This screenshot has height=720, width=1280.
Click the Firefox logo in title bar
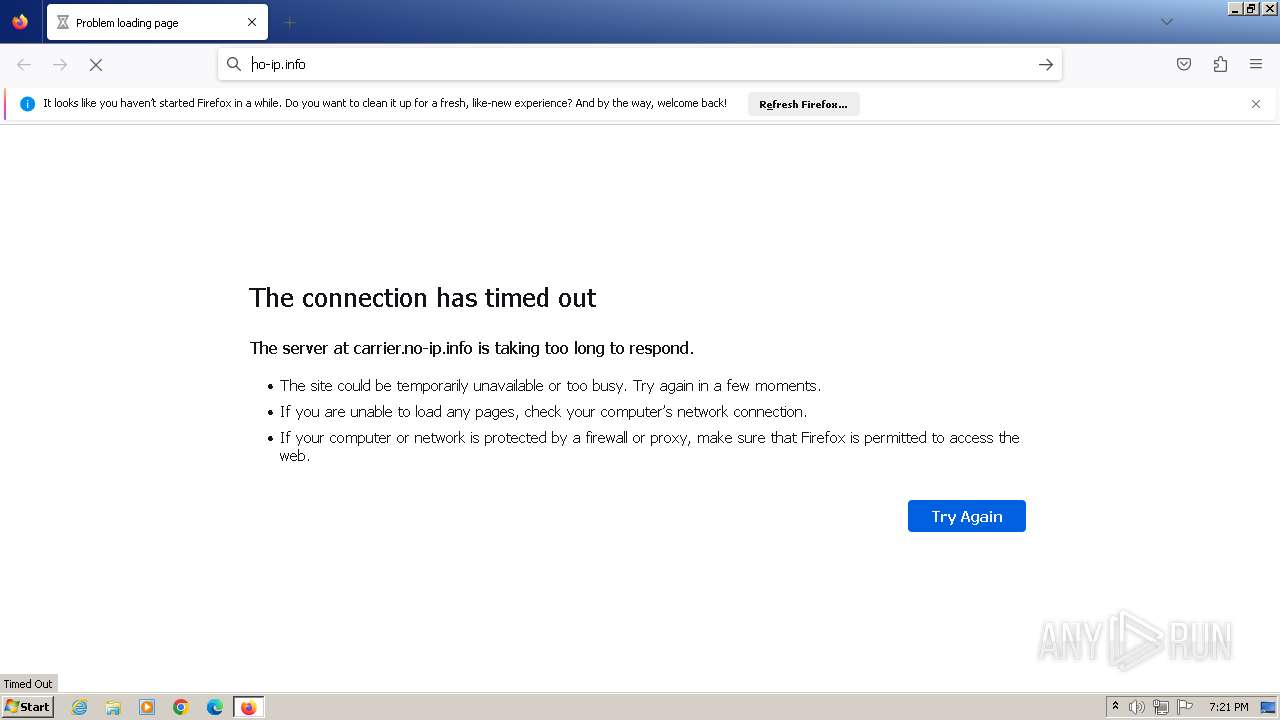(x=20, y=22)
